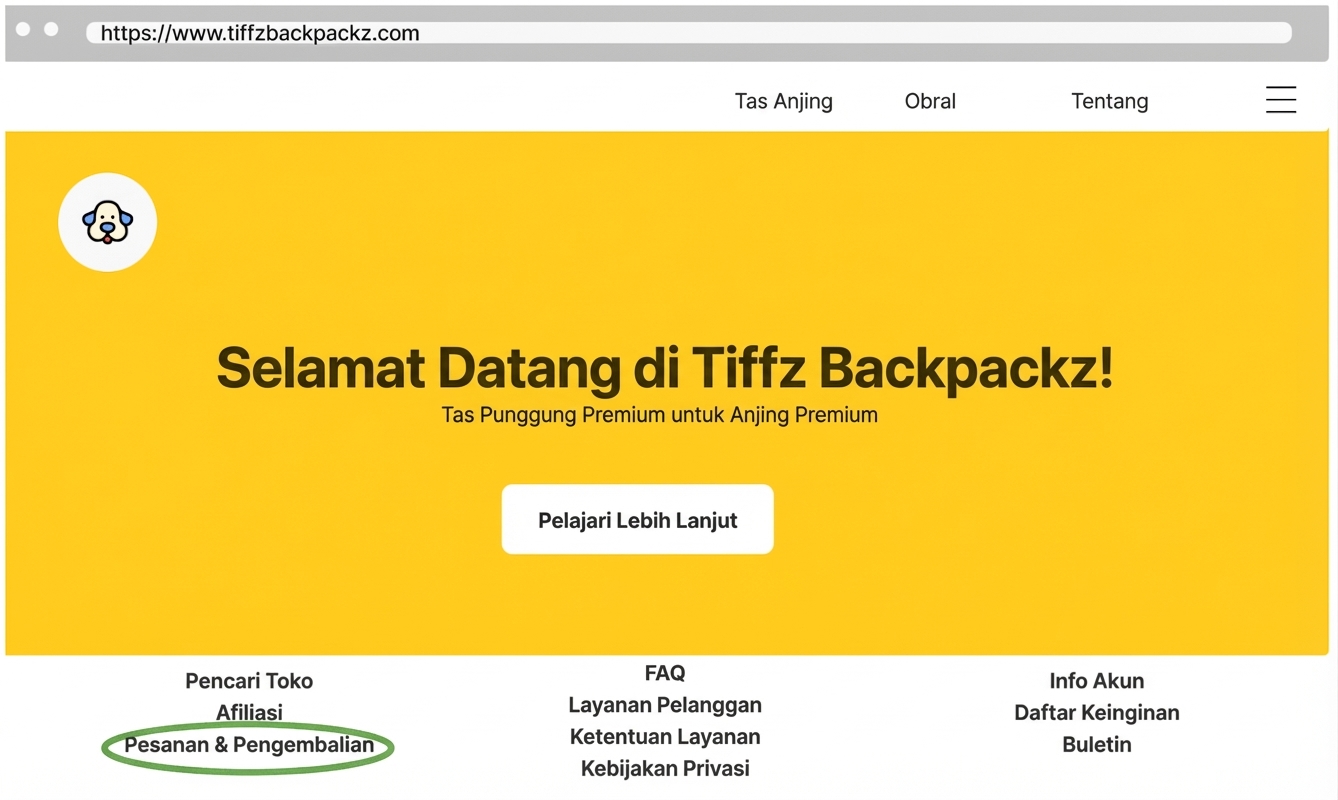The image size is (1338, 800).
Task: Click the Pelajari Lebih Lanjut button
Action: tap(638, 520)
